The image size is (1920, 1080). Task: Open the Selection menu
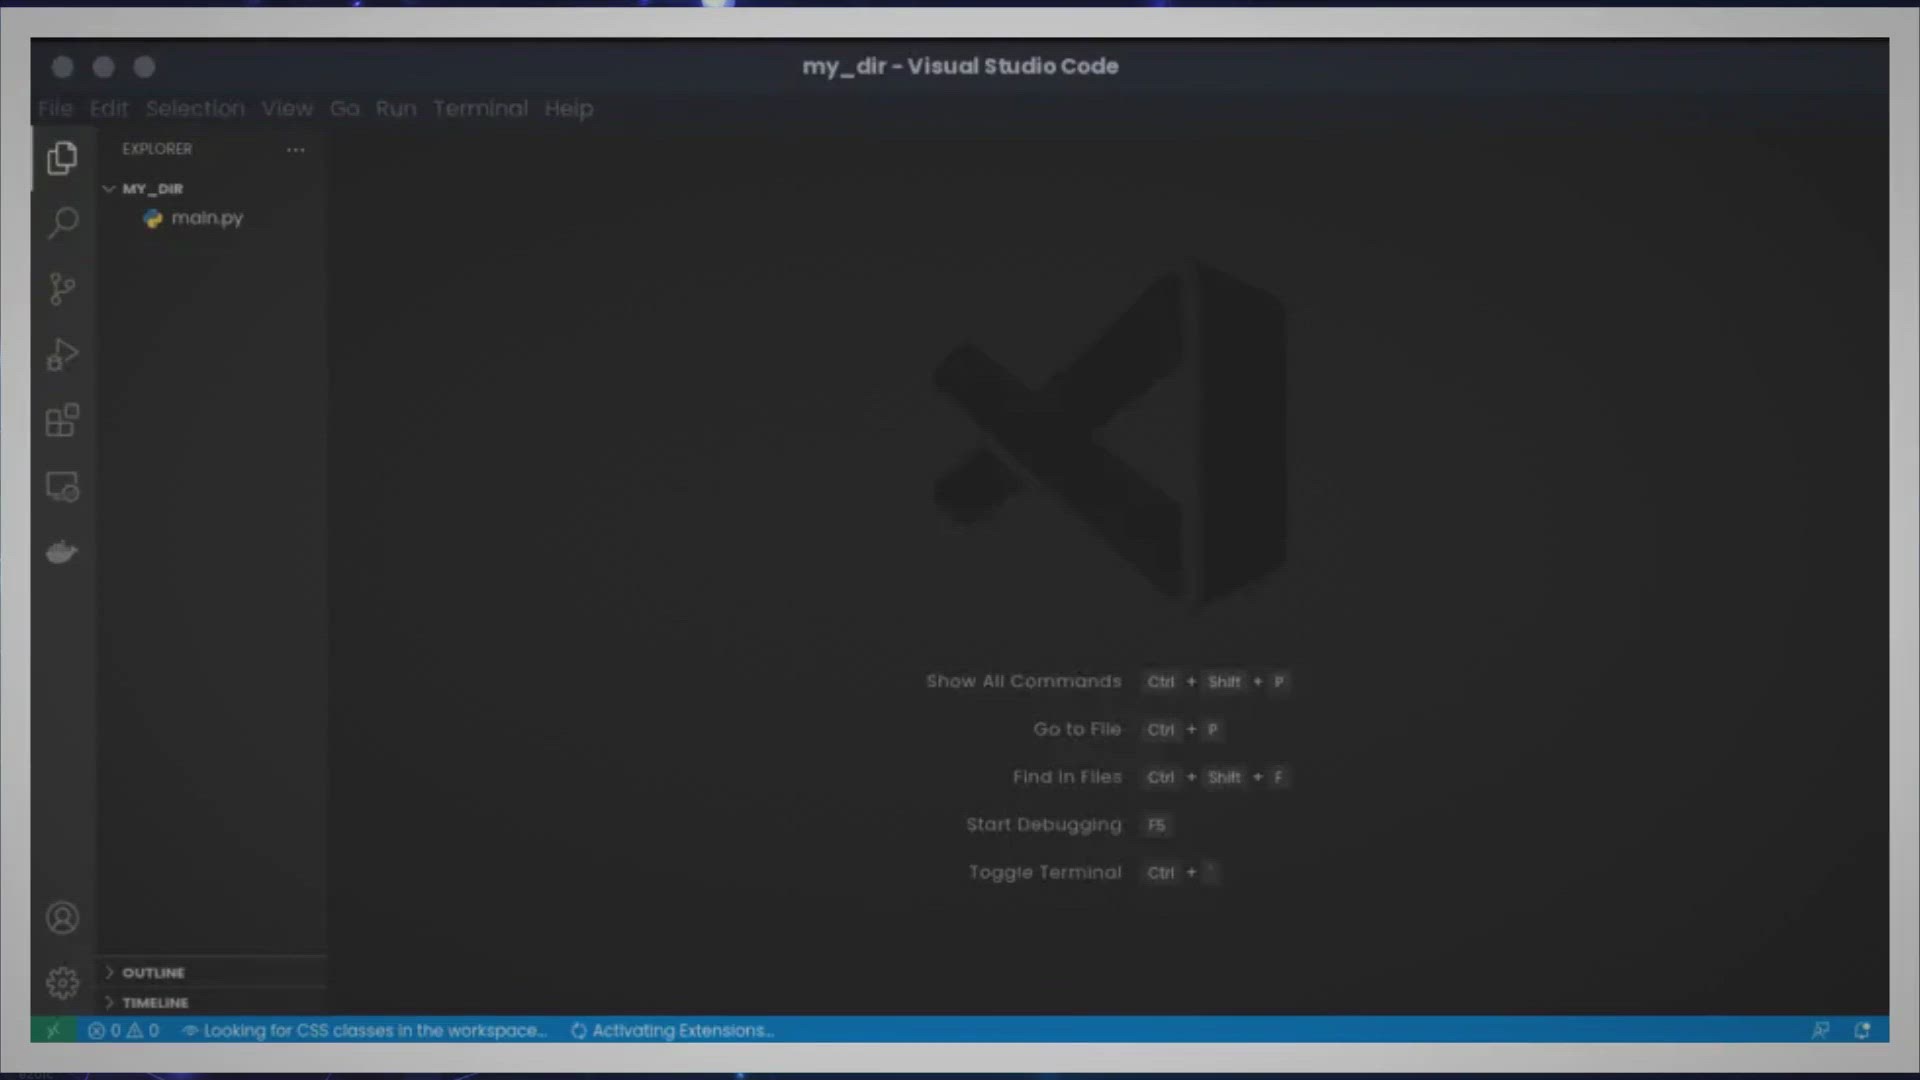pyautogui.click(x=195, y=108)
